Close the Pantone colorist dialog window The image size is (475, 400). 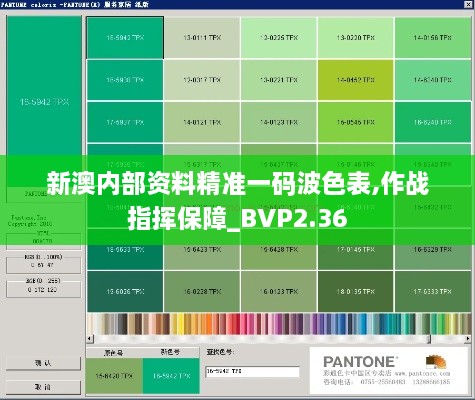pos(468,4)
